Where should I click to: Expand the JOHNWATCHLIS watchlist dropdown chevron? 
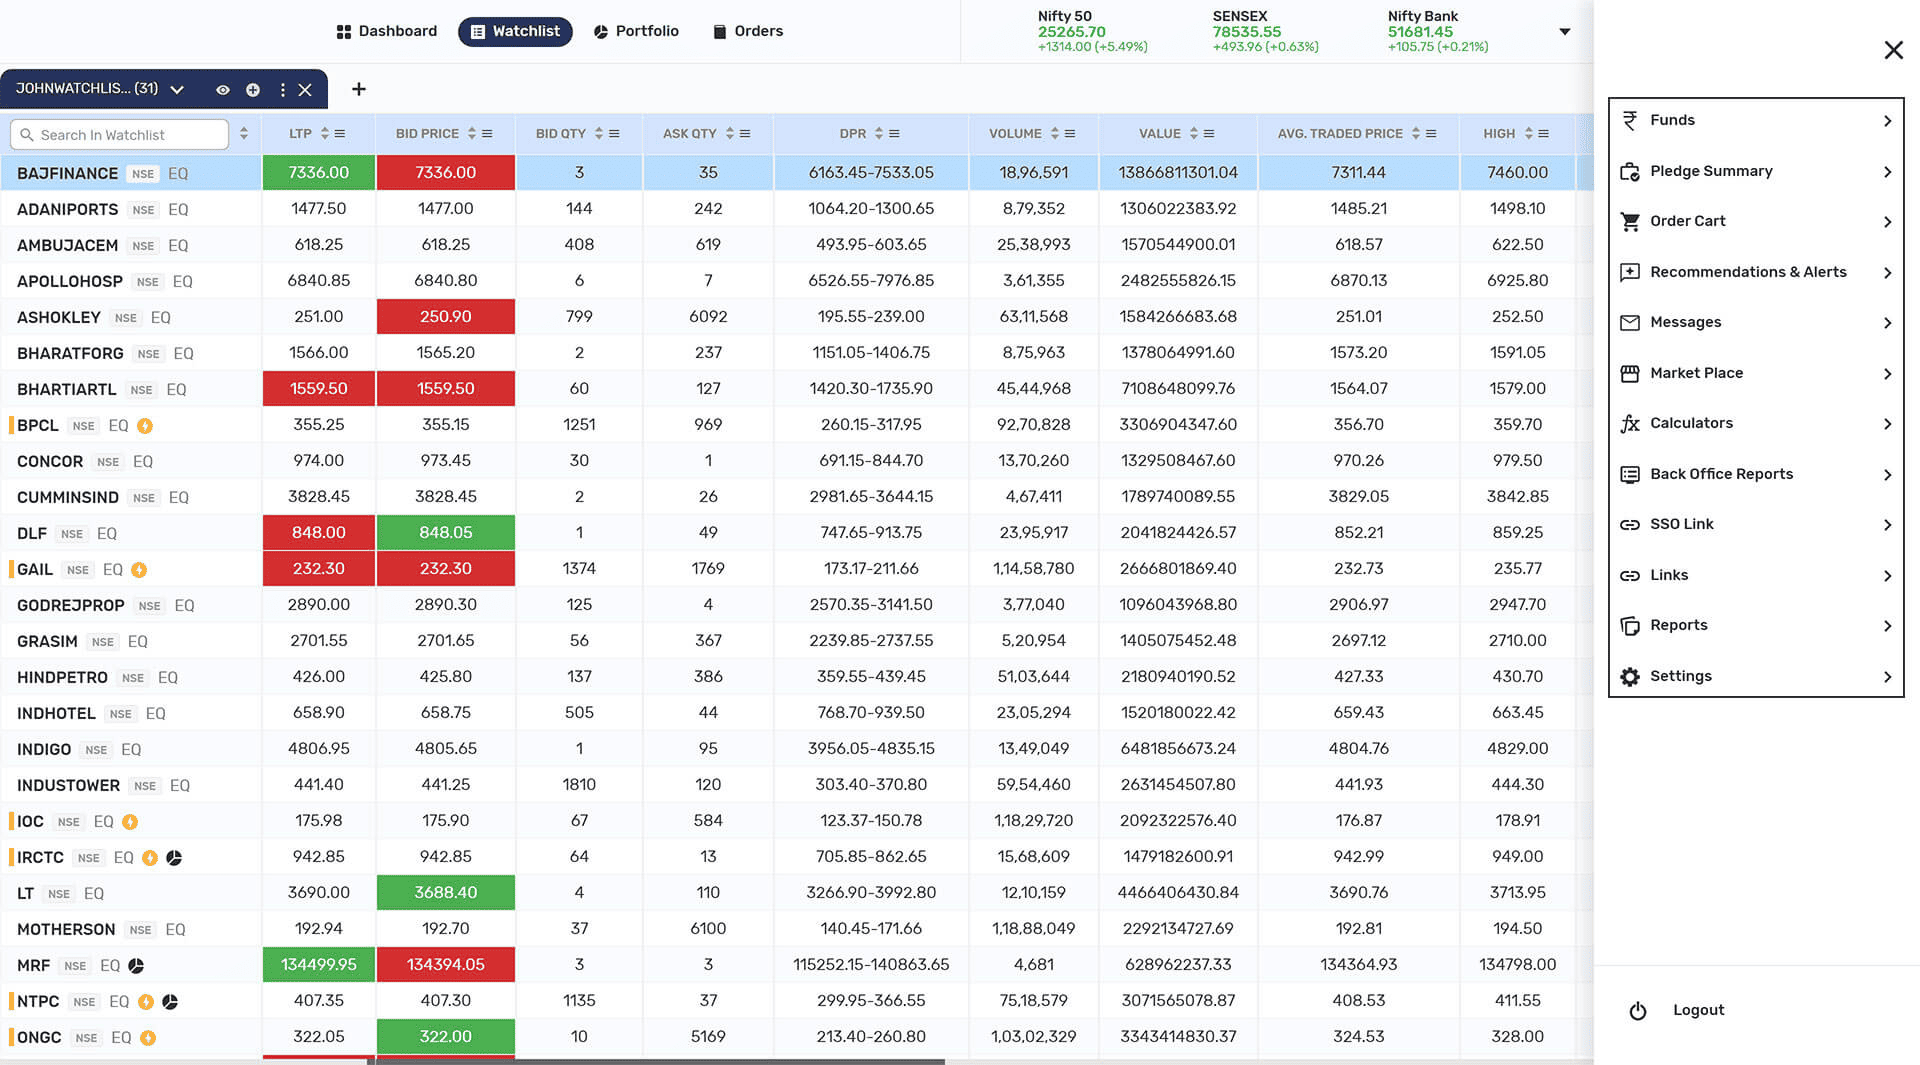(x=177, y=90)
